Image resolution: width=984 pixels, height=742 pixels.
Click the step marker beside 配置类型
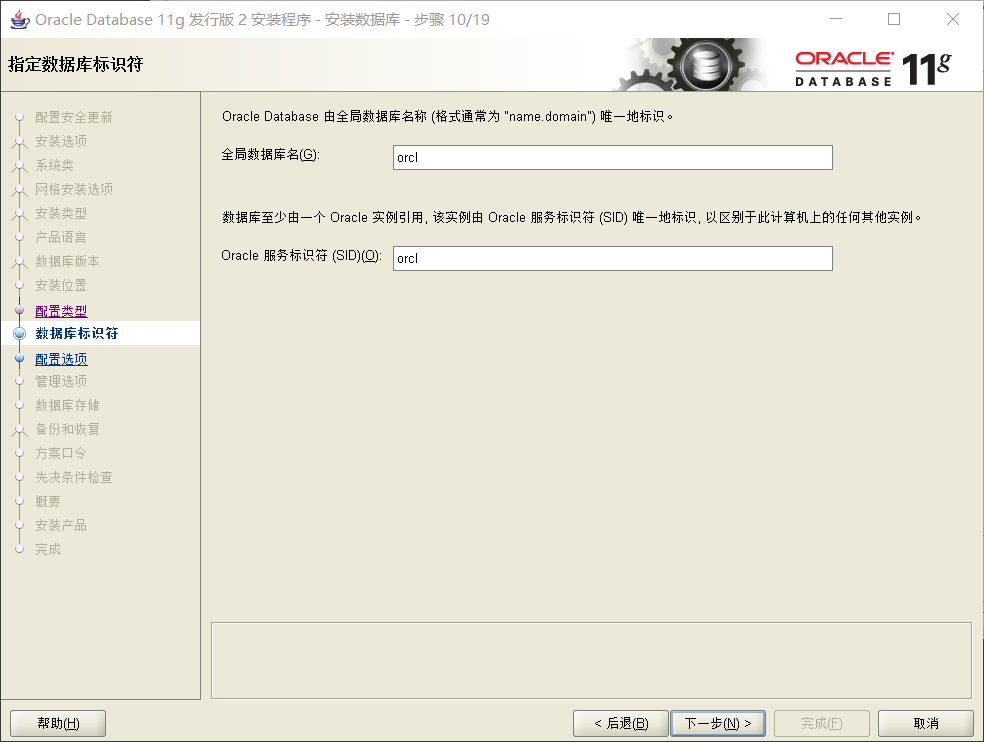[19, 311]
